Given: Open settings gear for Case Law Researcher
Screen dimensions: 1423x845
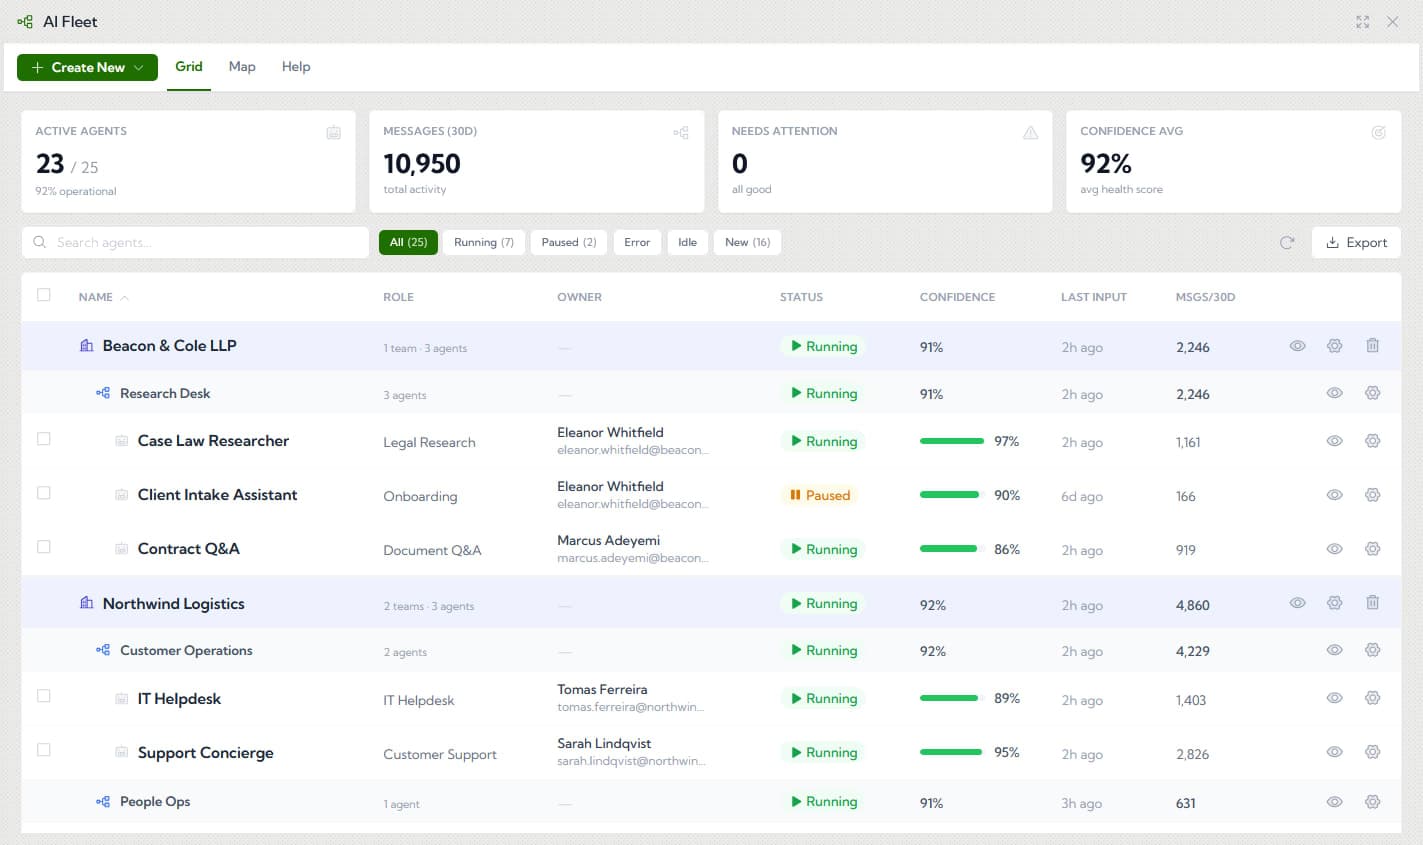Looking at the screenshot, I should [1372, 441].
